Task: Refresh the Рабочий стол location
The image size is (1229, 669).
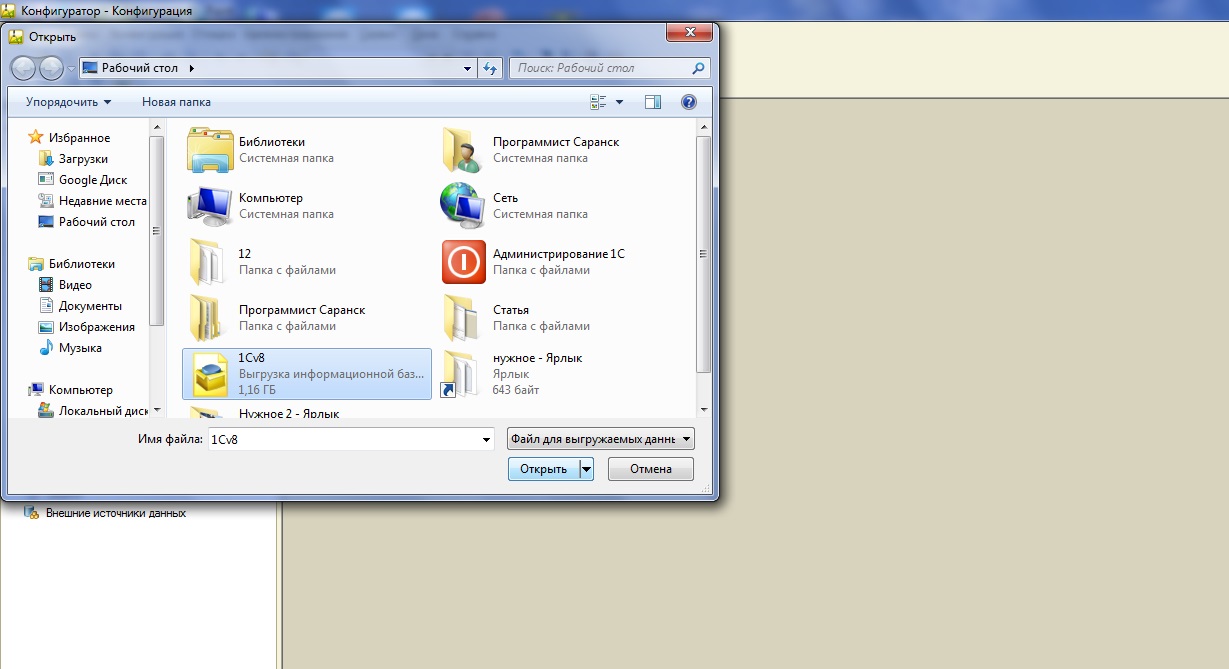Action: [x=490, y=68]
